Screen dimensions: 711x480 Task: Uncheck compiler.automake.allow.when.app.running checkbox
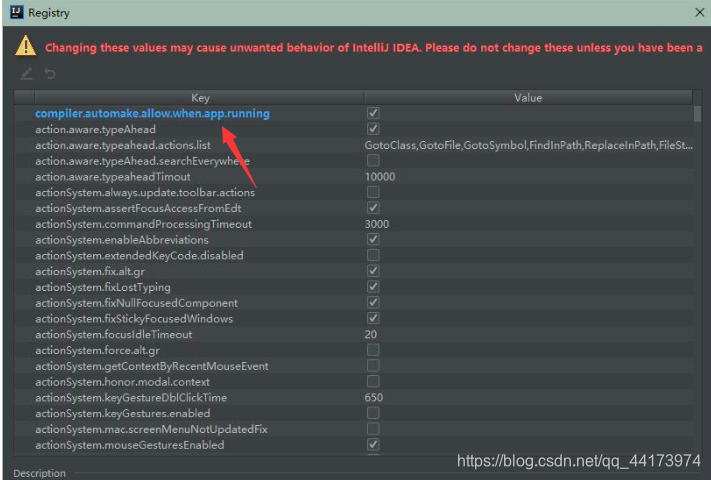(x=373, y=113)
